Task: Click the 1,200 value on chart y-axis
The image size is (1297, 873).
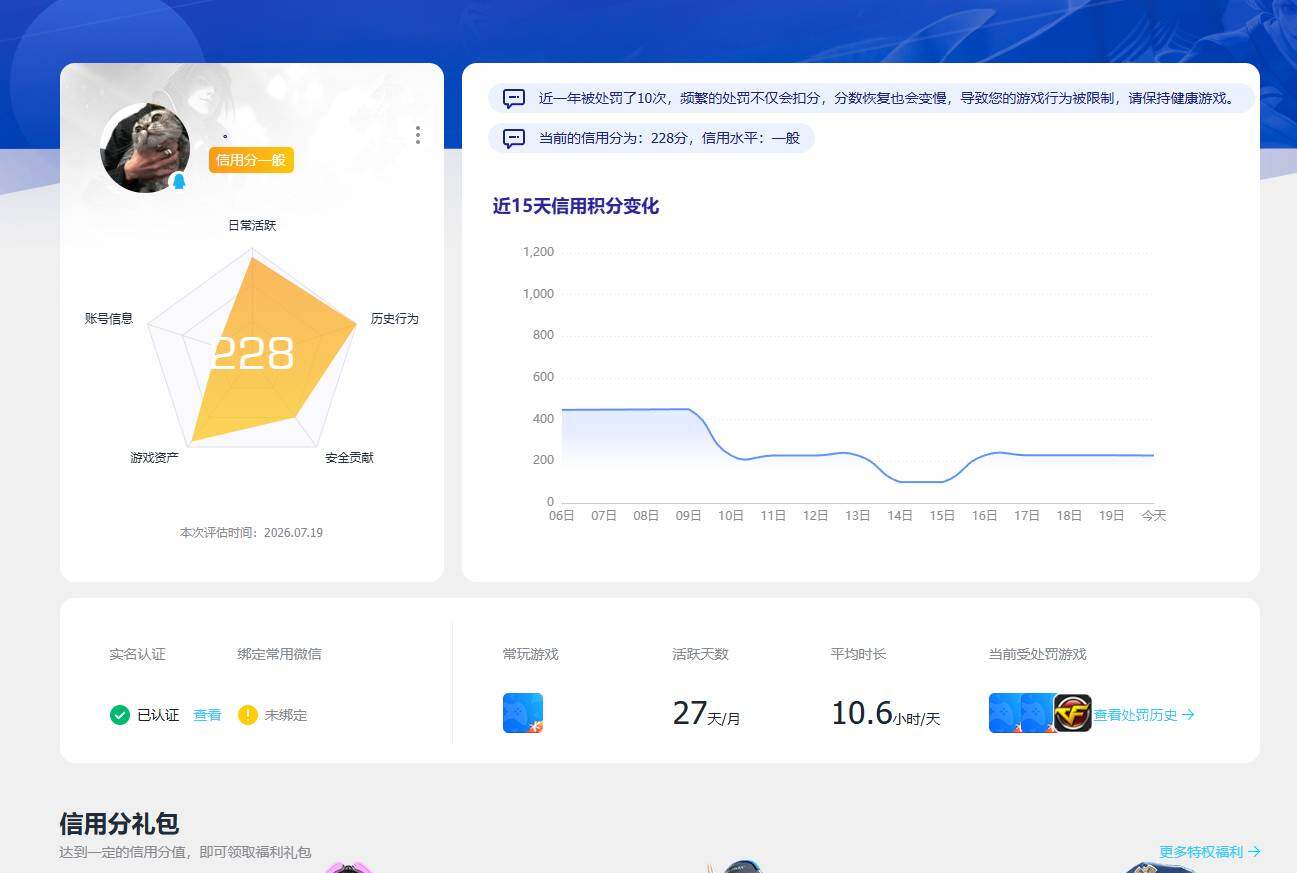Action: (538, 252)
